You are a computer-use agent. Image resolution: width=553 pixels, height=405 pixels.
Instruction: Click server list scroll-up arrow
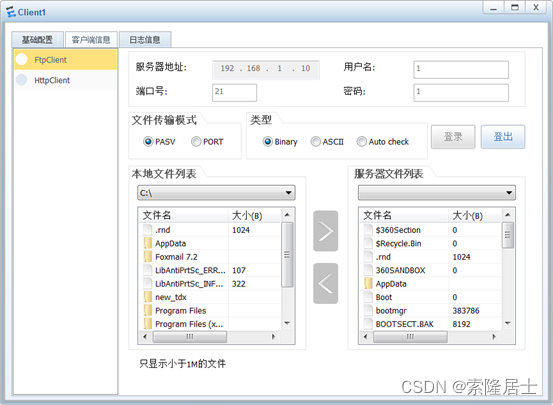pos(508,214)
